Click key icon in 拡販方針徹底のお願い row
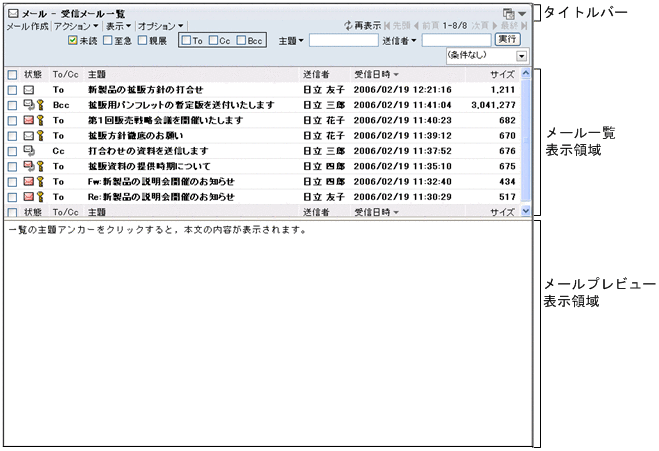Image resolution: width=659 pixels, height=451 pixels. [x=40, y=135]
